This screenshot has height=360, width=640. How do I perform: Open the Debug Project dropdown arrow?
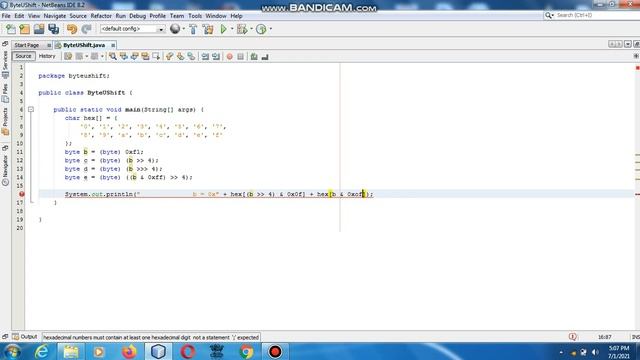(251, 29)
